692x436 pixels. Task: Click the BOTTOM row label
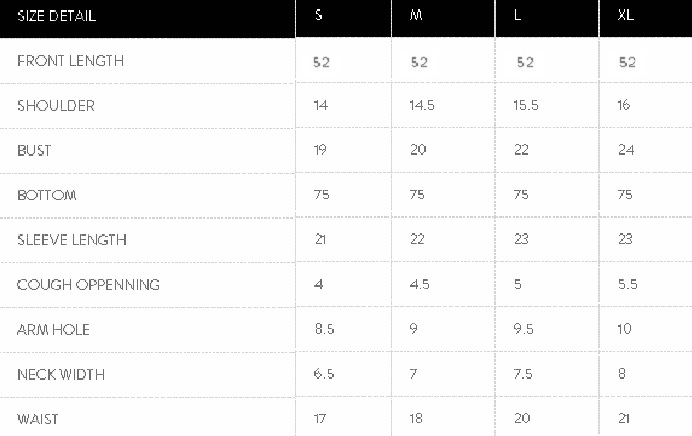(x=47, y=195)
